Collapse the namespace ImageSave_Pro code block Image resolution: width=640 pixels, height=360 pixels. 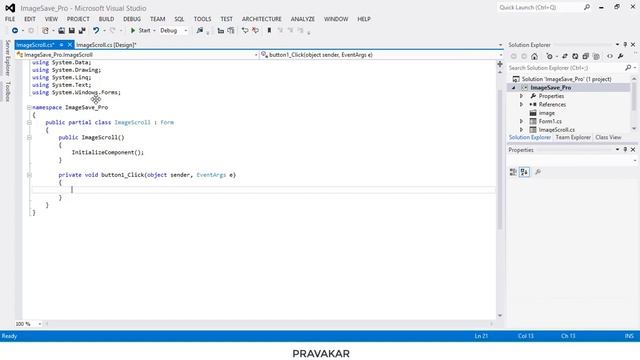(x=29, y=107)
